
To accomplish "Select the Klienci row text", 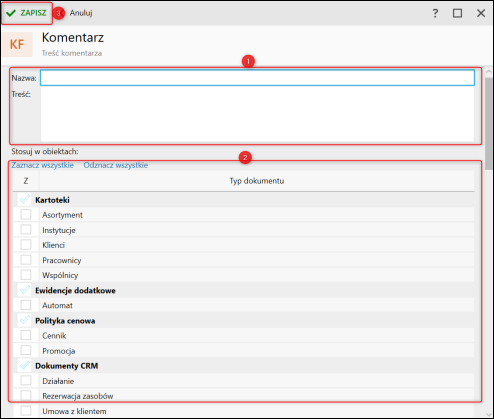I will pyautogui.click(x=53, y=245).
